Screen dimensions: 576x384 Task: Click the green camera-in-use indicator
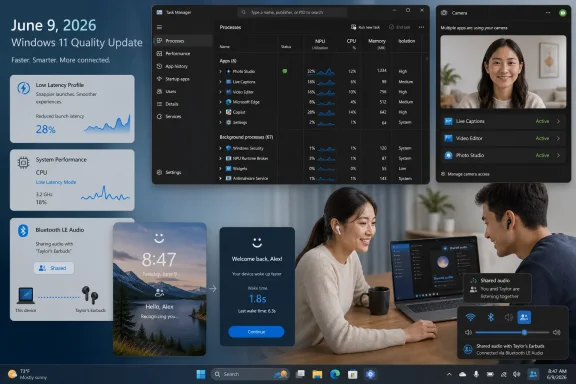point(562,13)
